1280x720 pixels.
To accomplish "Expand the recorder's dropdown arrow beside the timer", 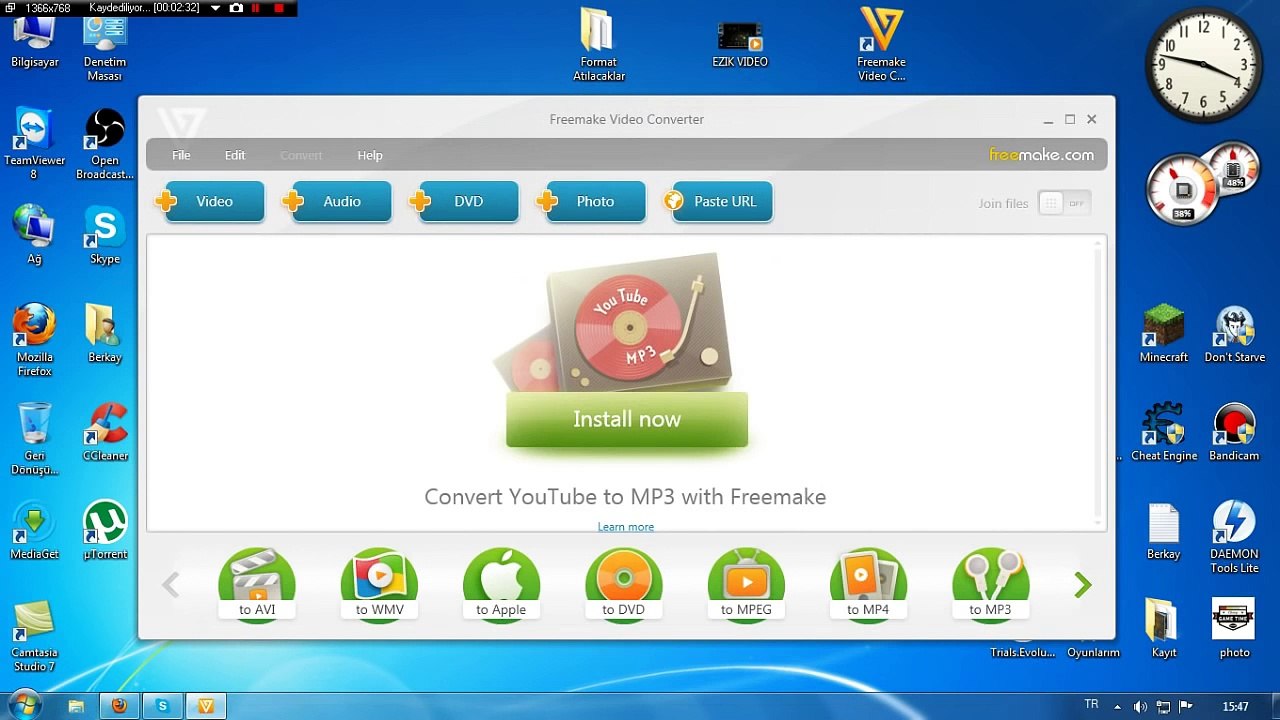I will [215, 8].
